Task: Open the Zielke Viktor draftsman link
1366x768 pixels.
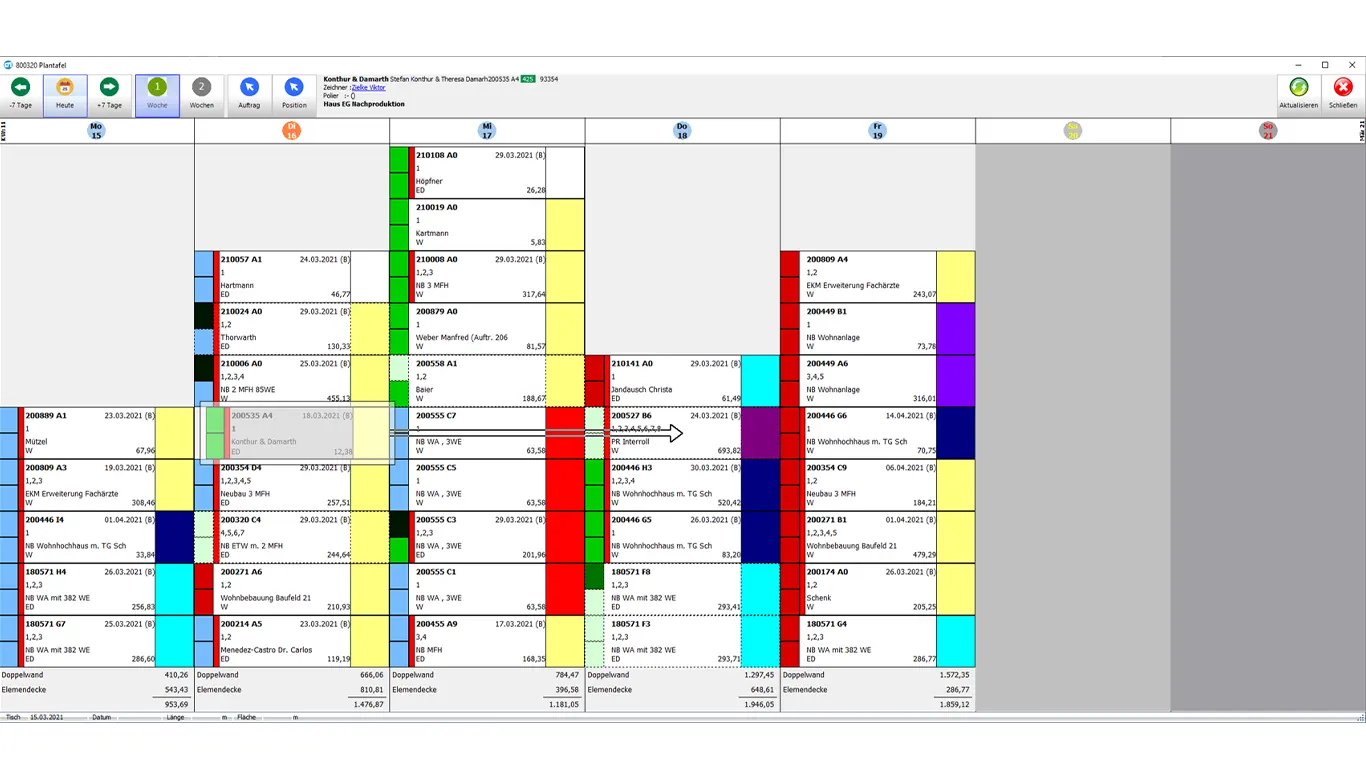Action: click(368, 88)
